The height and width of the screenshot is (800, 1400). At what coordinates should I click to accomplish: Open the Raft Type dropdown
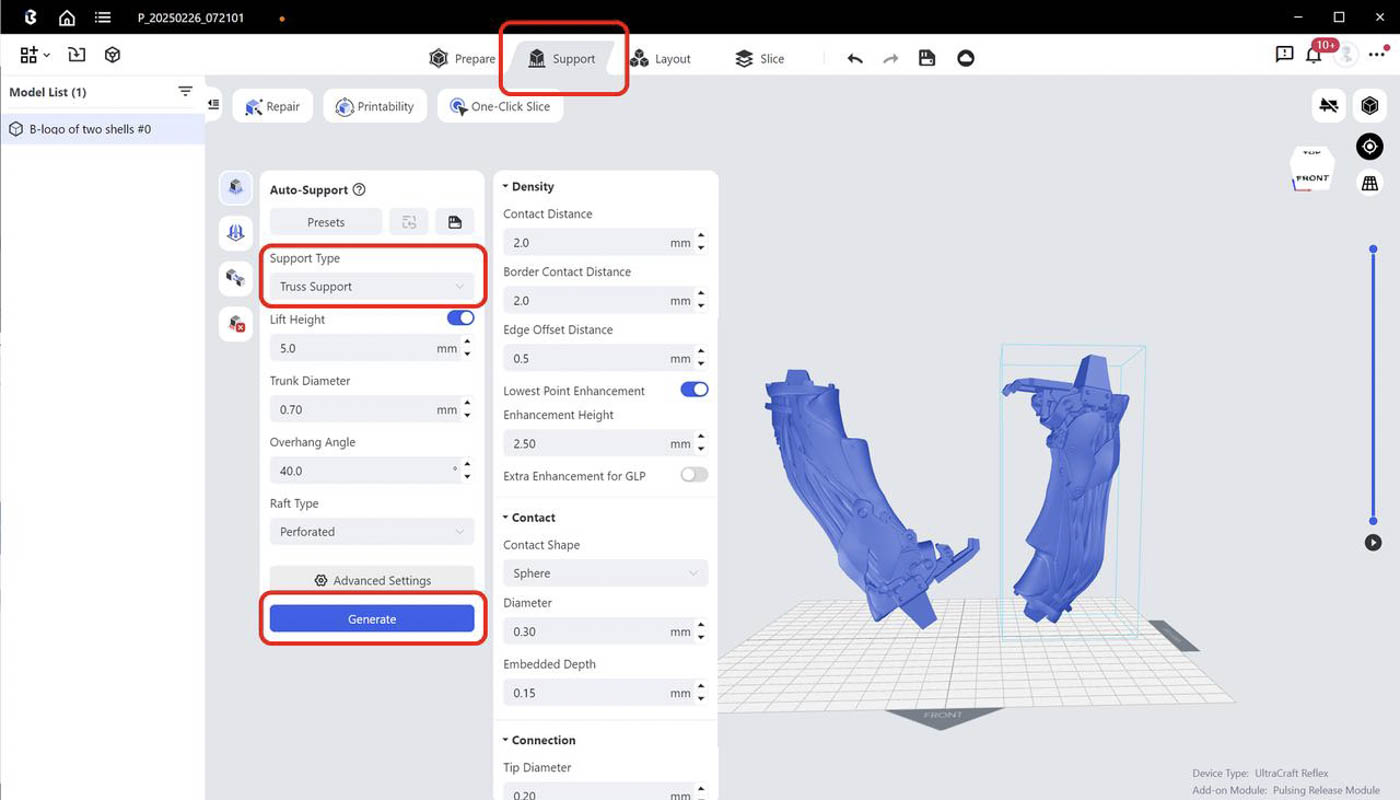click(372, 532)
